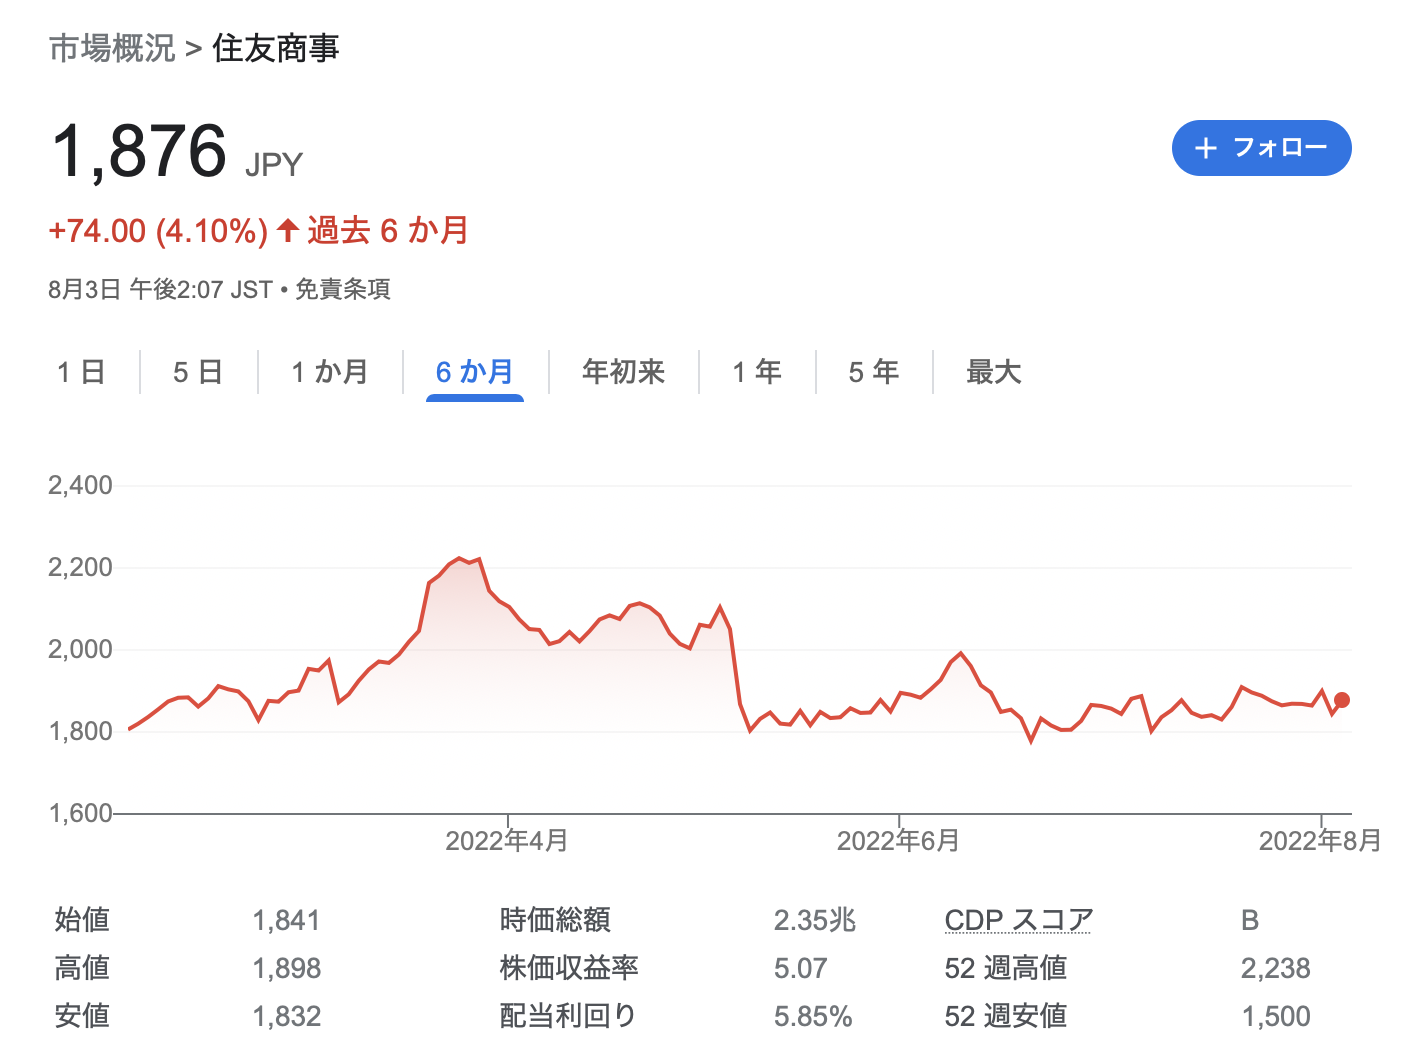Click the 住友商事 breadcrumb text
Screen dimensions: 1406x1042
pyautogui.click(x=276, y=48)
